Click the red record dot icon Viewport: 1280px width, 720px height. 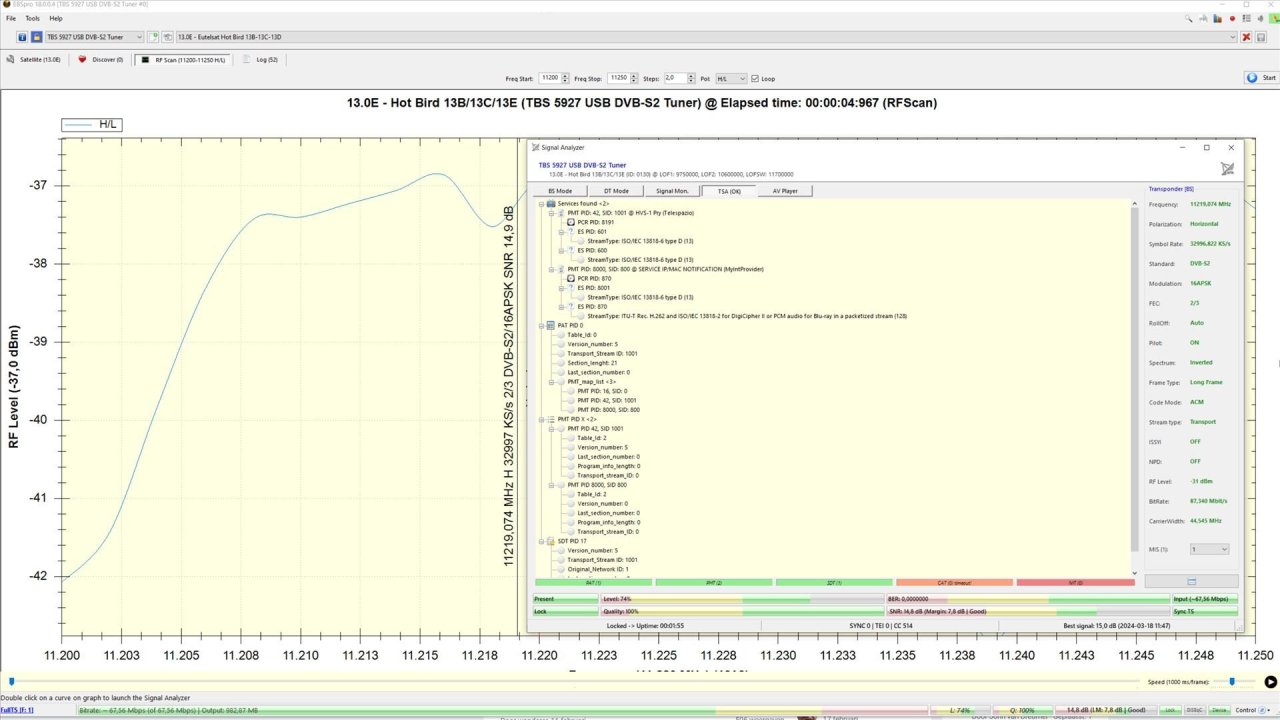click(x=1232, y=18)
